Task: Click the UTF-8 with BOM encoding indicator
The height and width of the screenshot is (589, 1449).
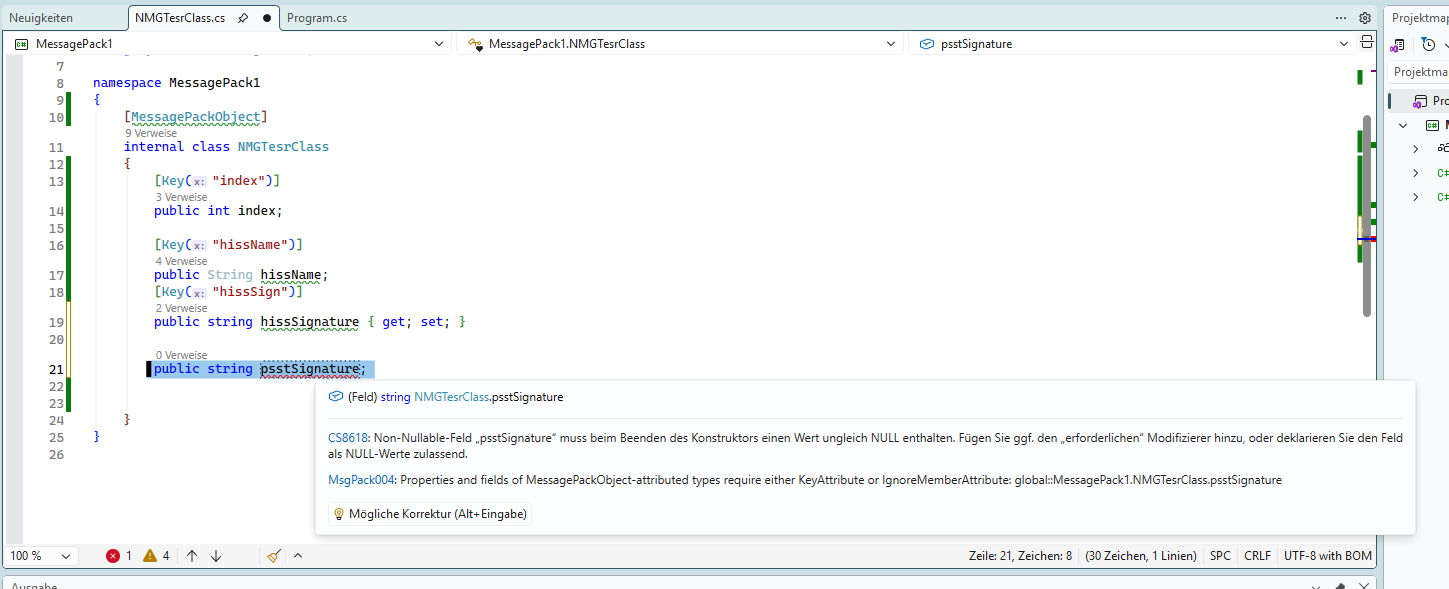Action: 1328,556
